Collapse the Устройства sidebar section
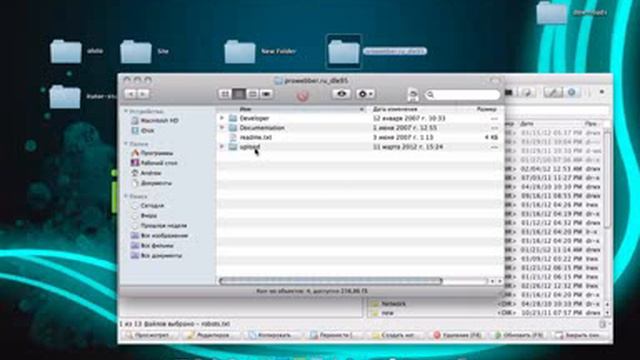The width and height of the screenshot is (640, 360). pos(126,111)
